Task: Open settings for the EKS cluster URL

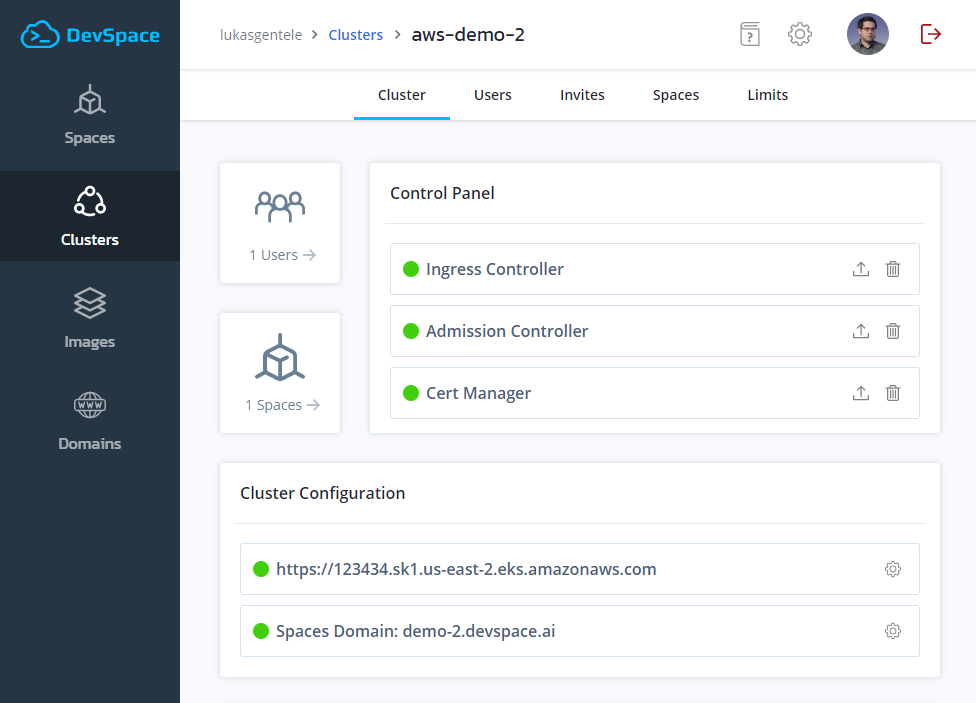Action: 893,569
